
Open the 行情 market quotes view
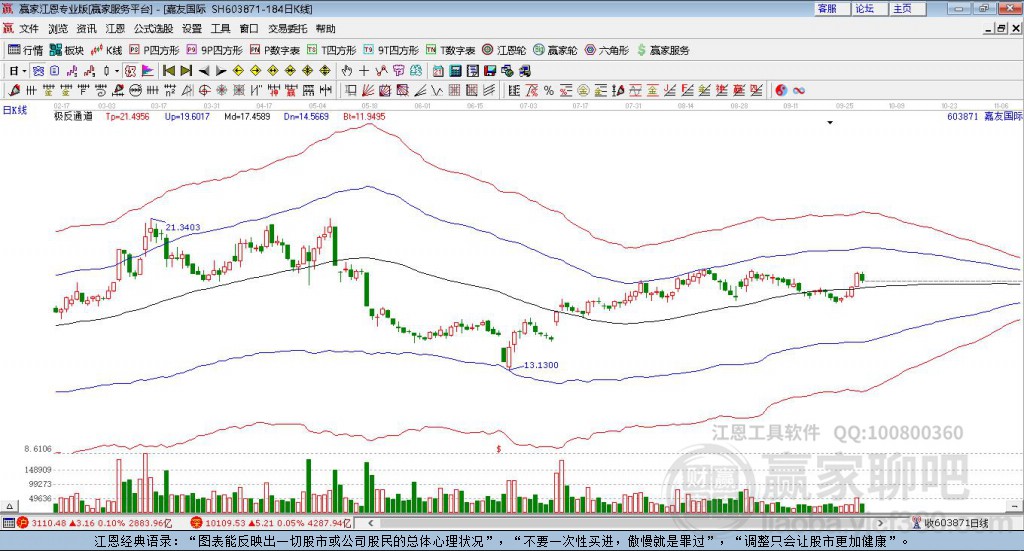point(25,50)
